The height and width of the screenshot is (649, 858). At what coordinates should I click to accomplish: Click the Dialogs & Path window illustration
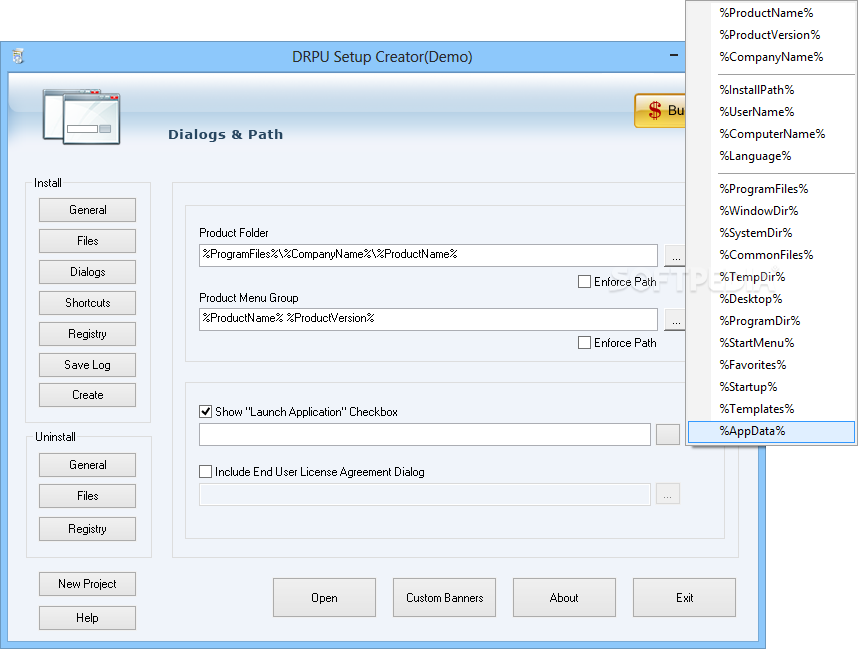(82, 117)
